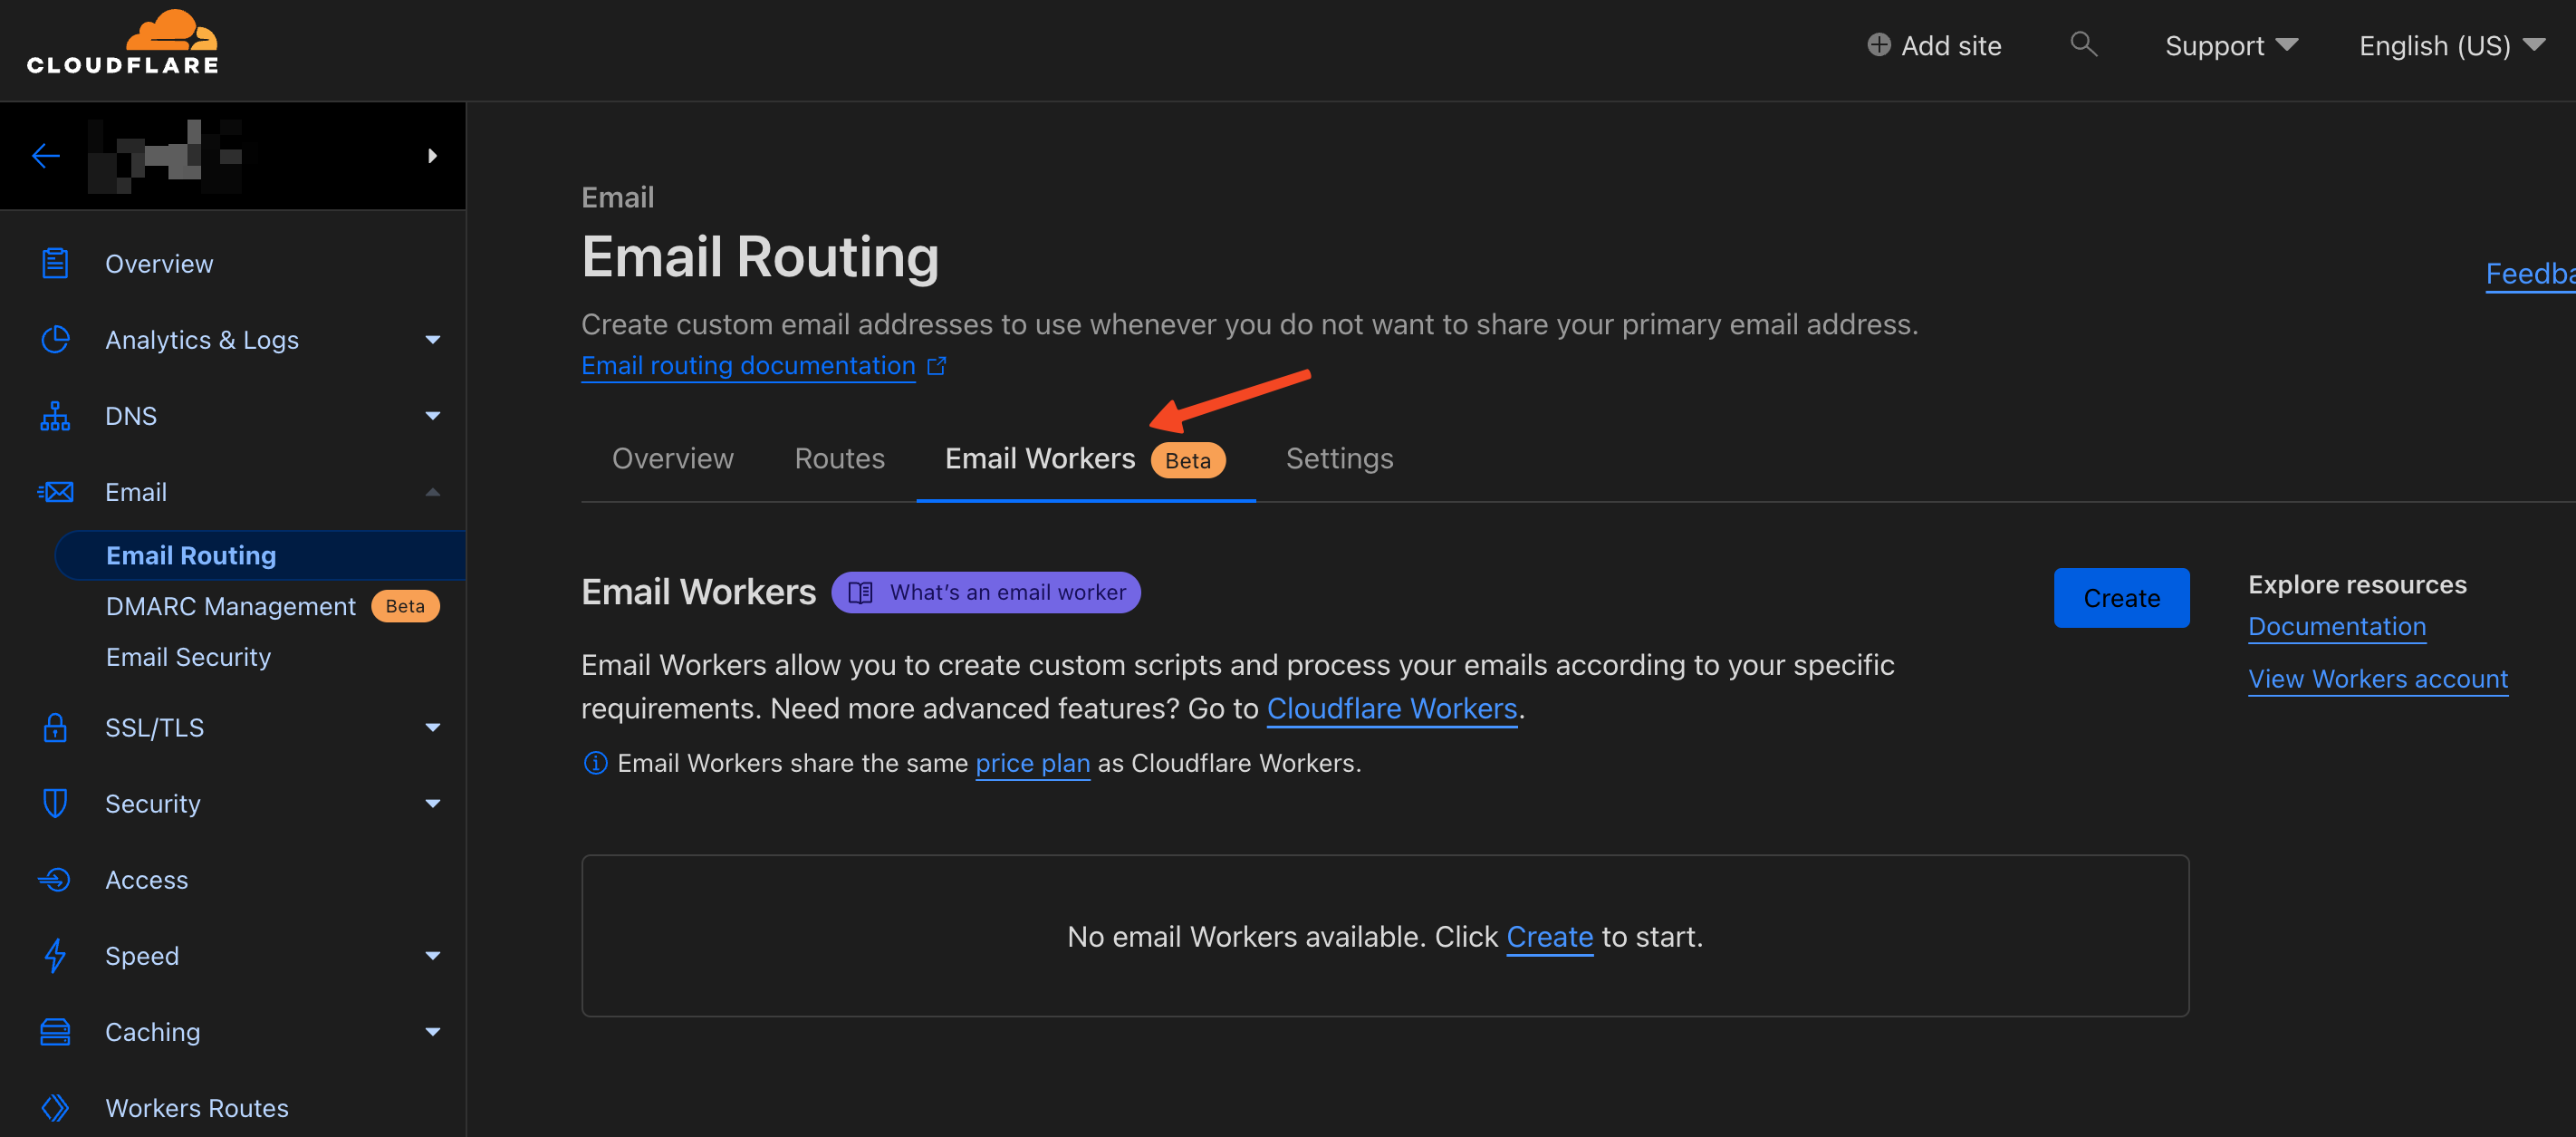Viewport: 2576px width, 1137px height.
Task: Click the Access arrow icon
Action: (x=55, y=879)
